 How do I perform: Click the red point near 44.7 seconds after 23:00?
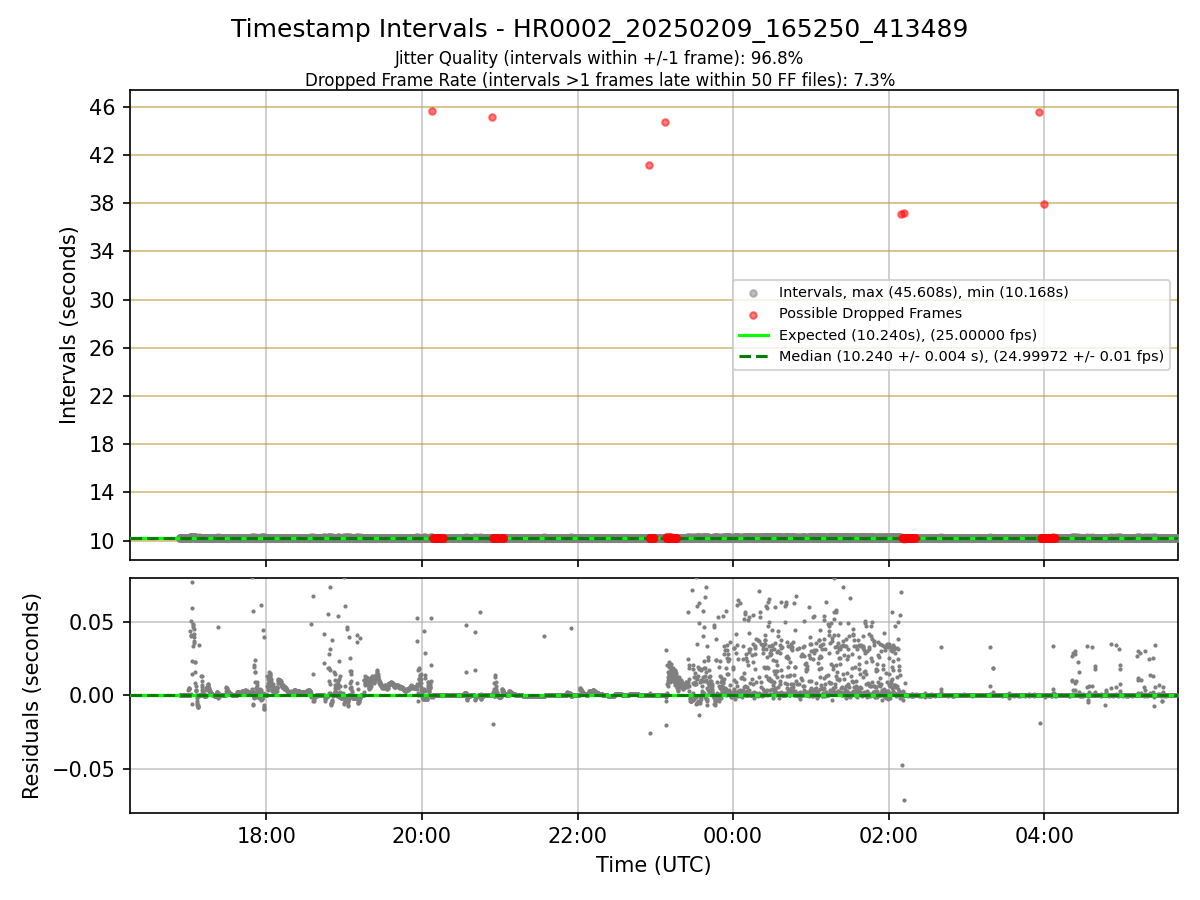coord(665,122)
